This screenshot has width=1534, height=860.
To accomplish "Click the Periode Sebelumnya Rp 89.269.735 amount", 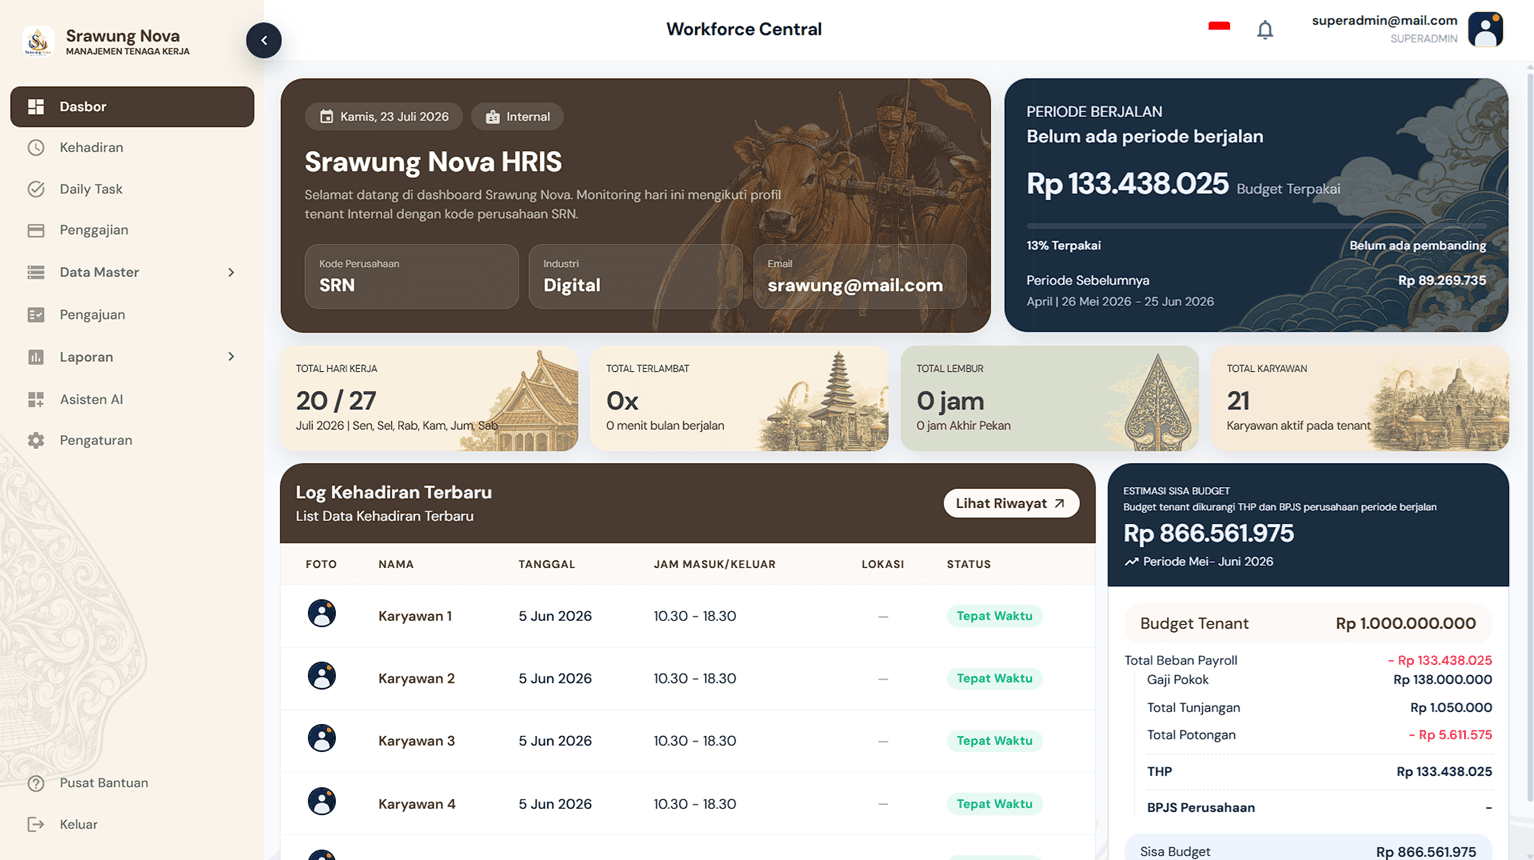I will pyautogui.click(x=1442, y=280).
